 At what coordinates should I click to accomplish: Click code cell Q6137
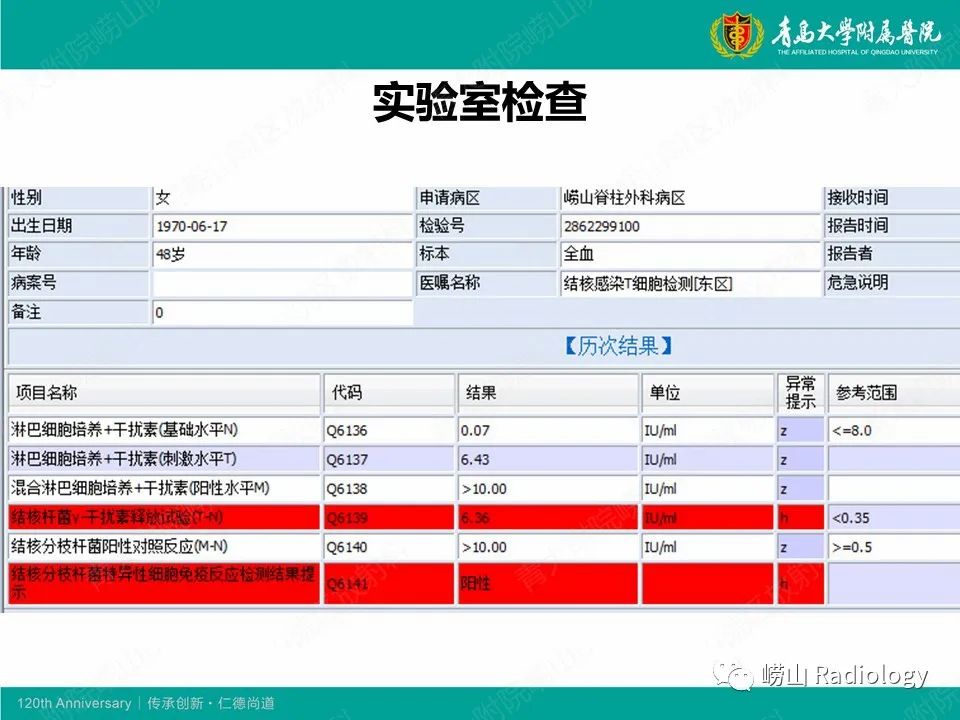pos(389,459)
